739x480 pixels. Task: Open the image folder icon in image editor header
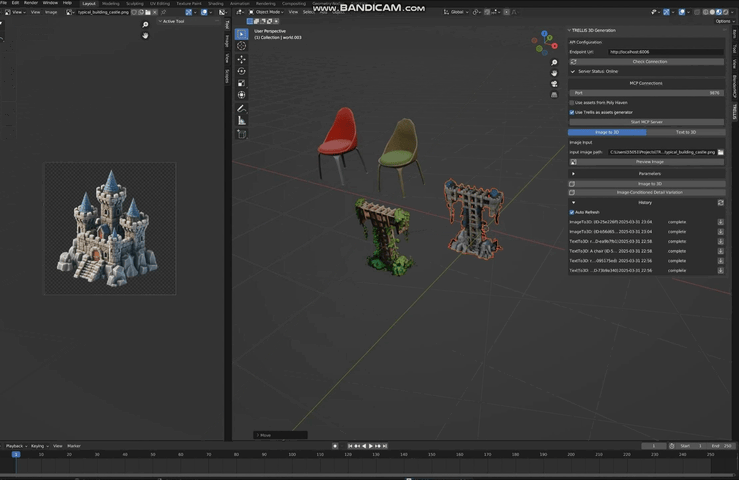coord(148,12)
